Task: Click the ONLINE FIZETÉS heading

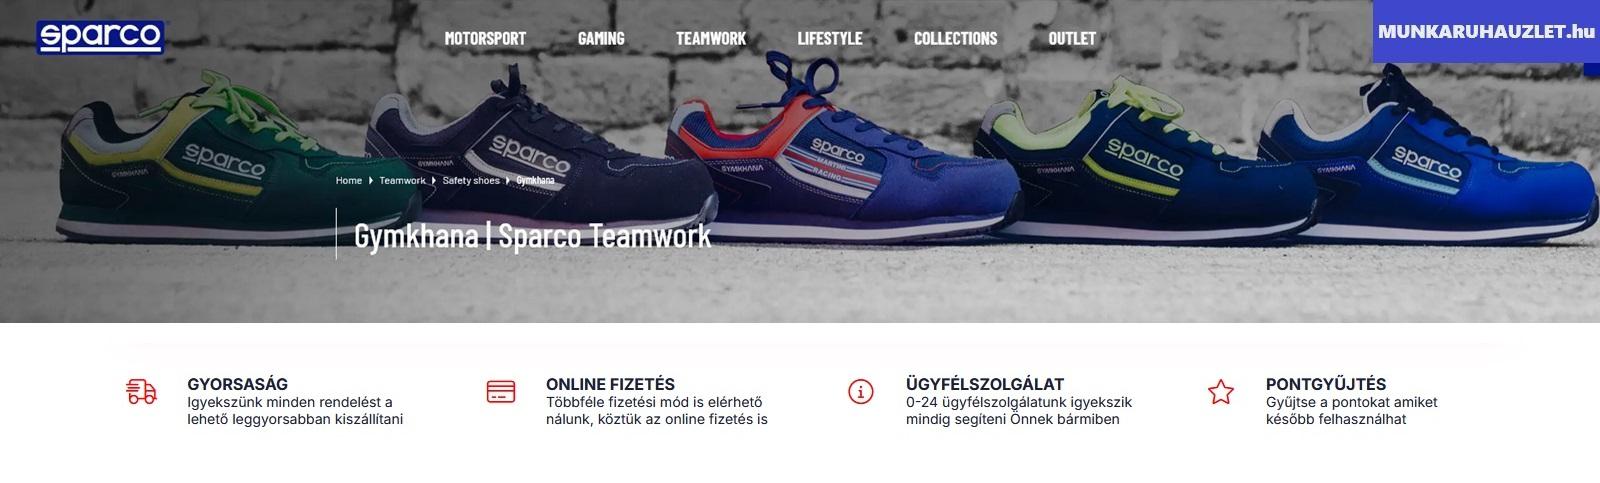Action: 610,384
